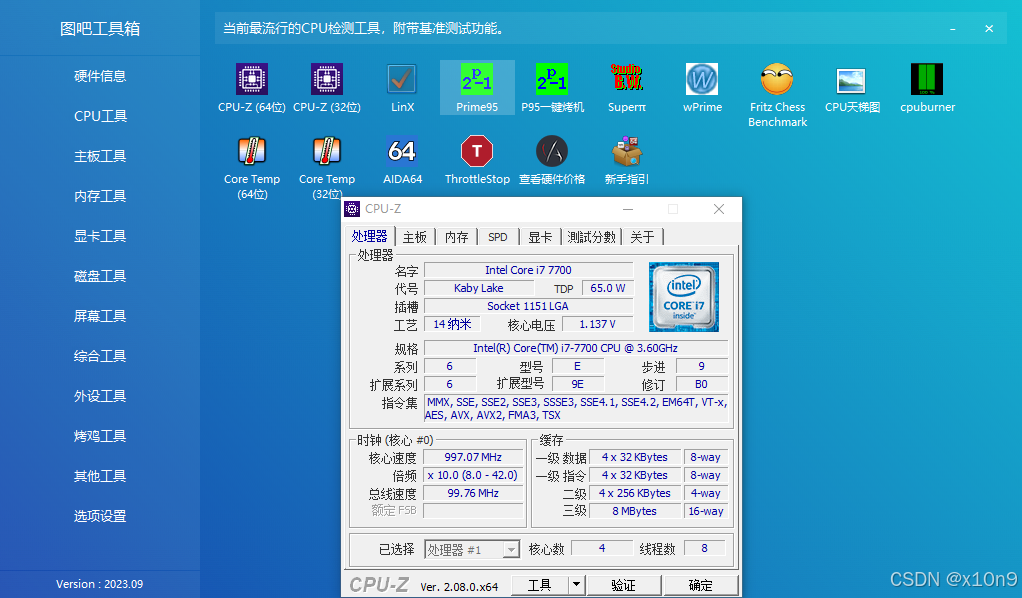This screenshot has height=598, width=1022.
Task: Start P95一键烤机 tool
Action: pos(552,80)
